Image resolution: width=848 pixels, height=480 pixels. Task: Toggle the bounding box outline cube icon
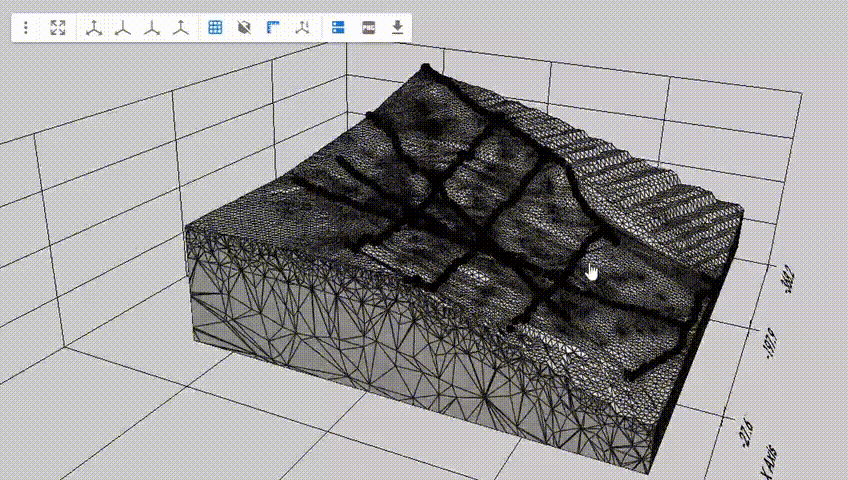pyautogui.click(x=244, y=28)
